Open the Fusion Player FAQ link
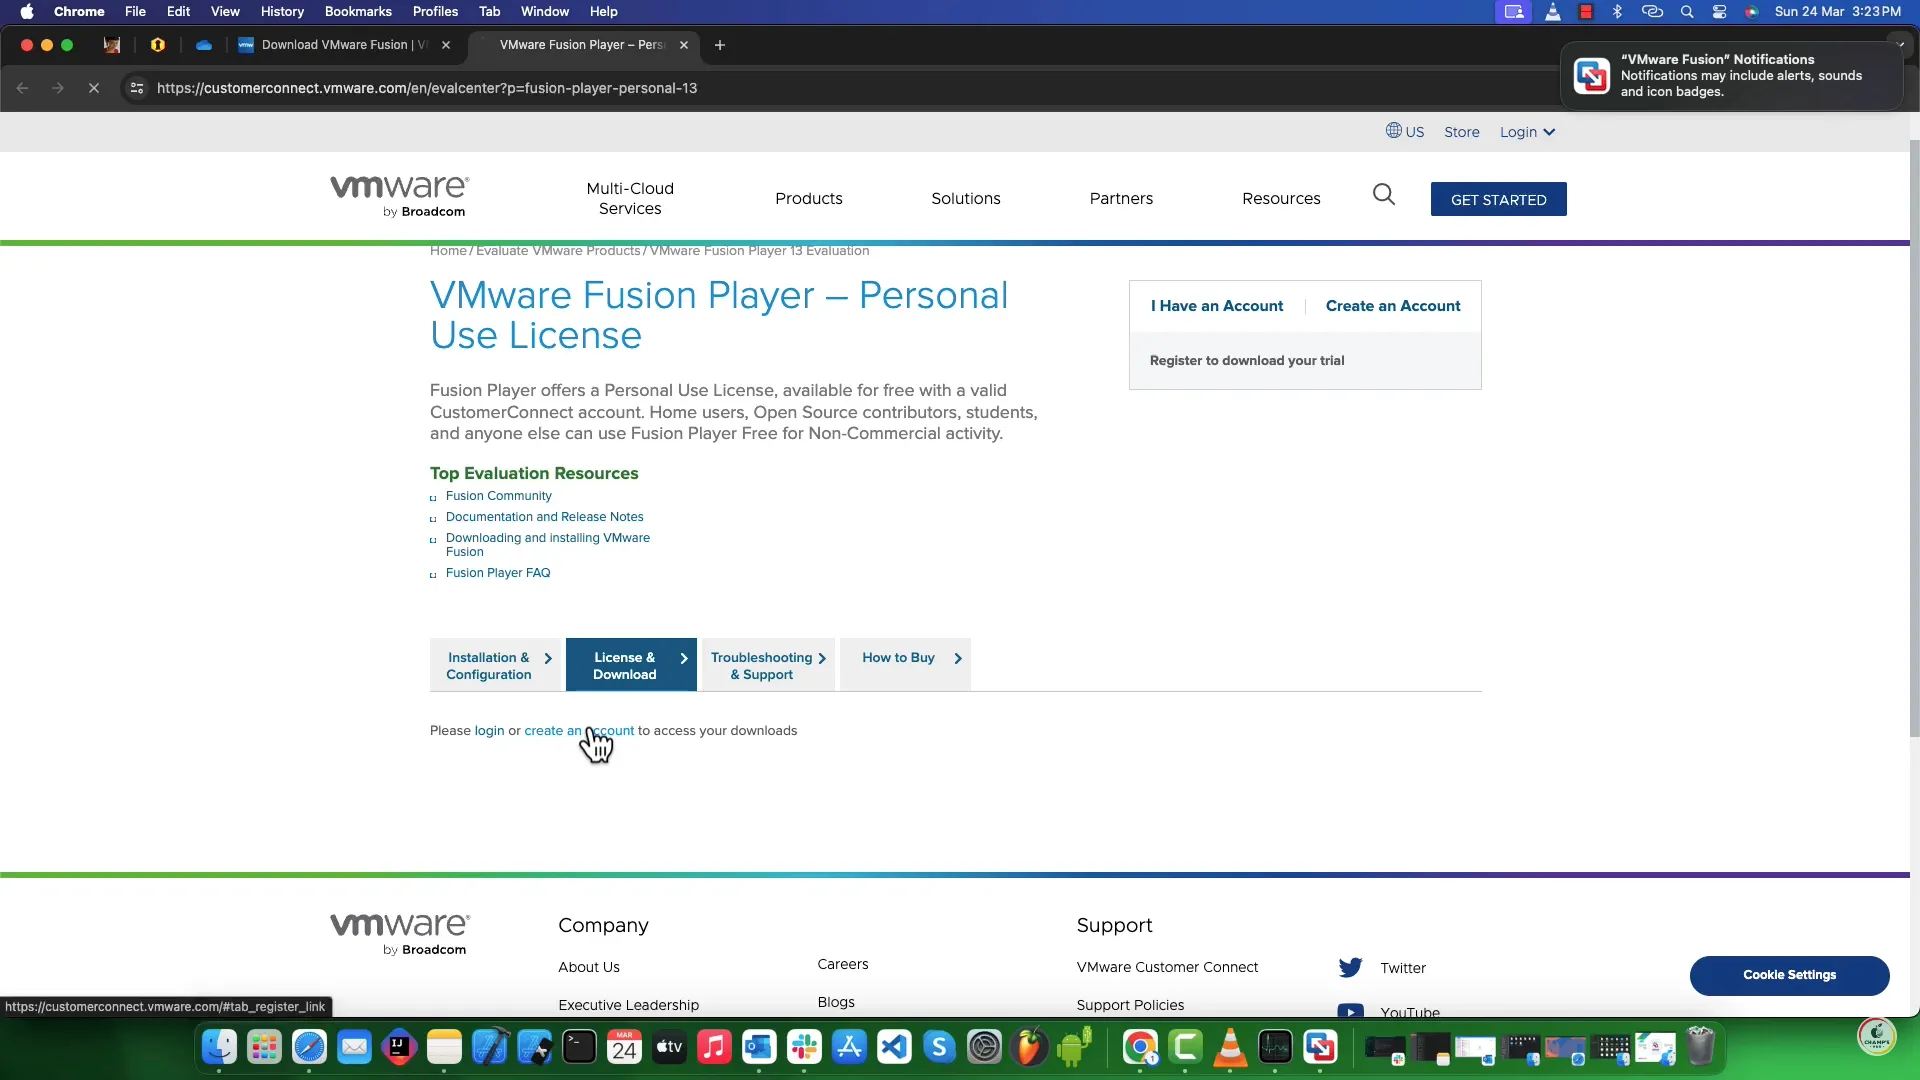1920x1080 pixels. point(497,573)
